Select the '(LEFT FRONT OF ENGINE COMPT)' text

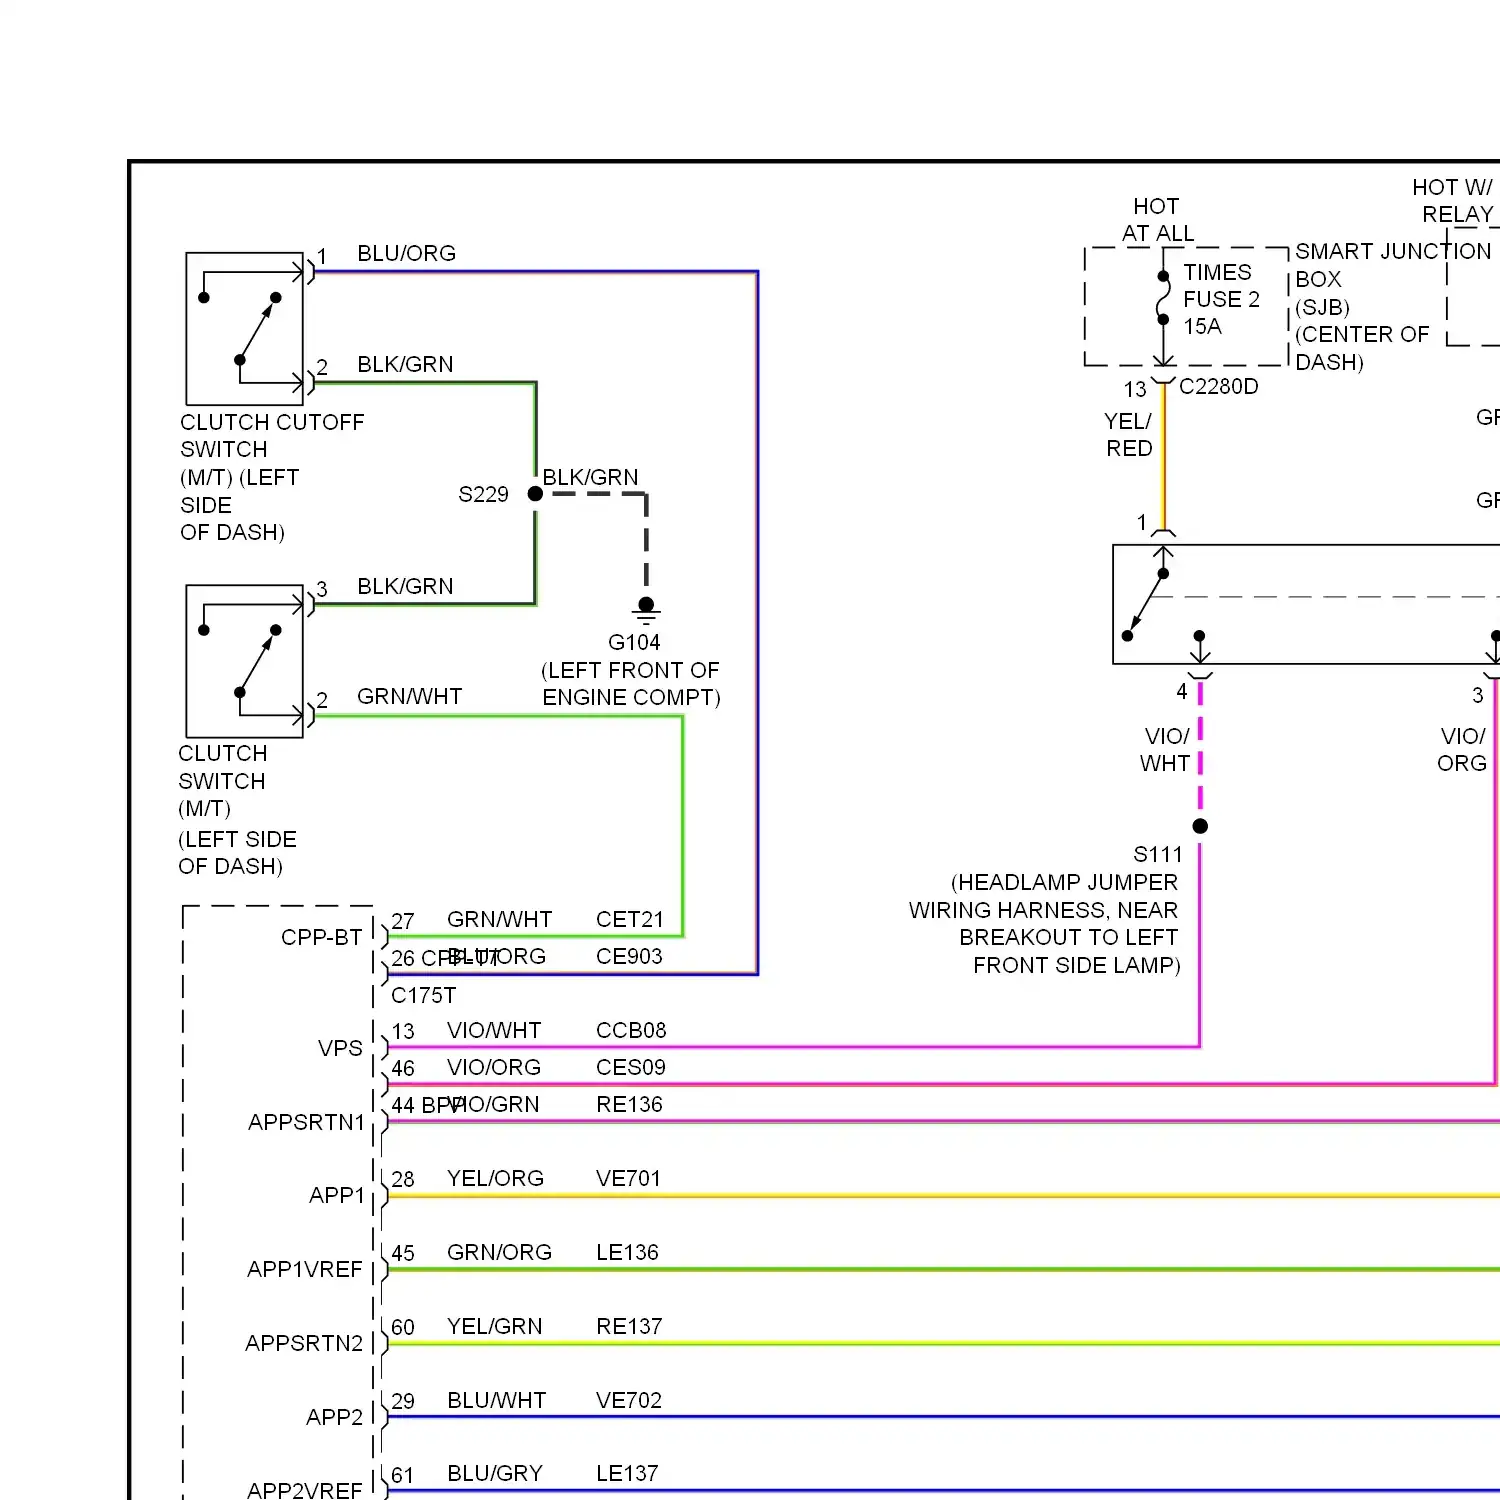coord(631,684)
